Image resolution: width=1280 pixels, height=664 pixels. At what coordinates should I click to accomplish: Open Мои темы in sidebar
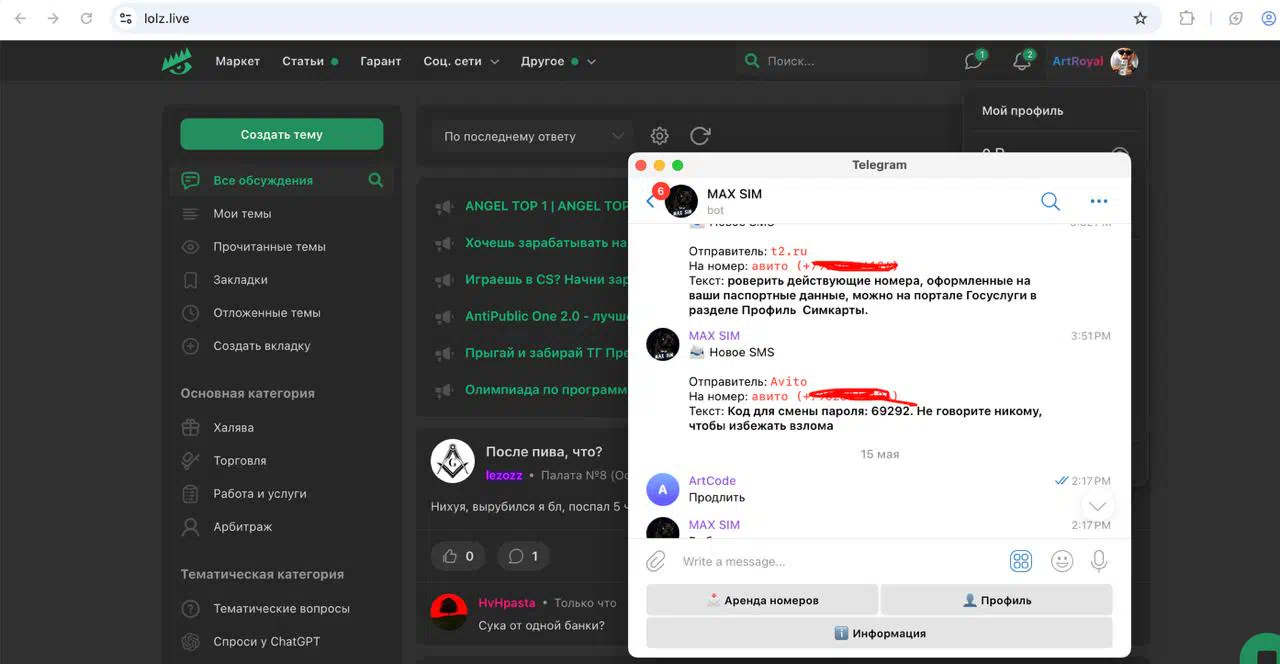point(242,214)
